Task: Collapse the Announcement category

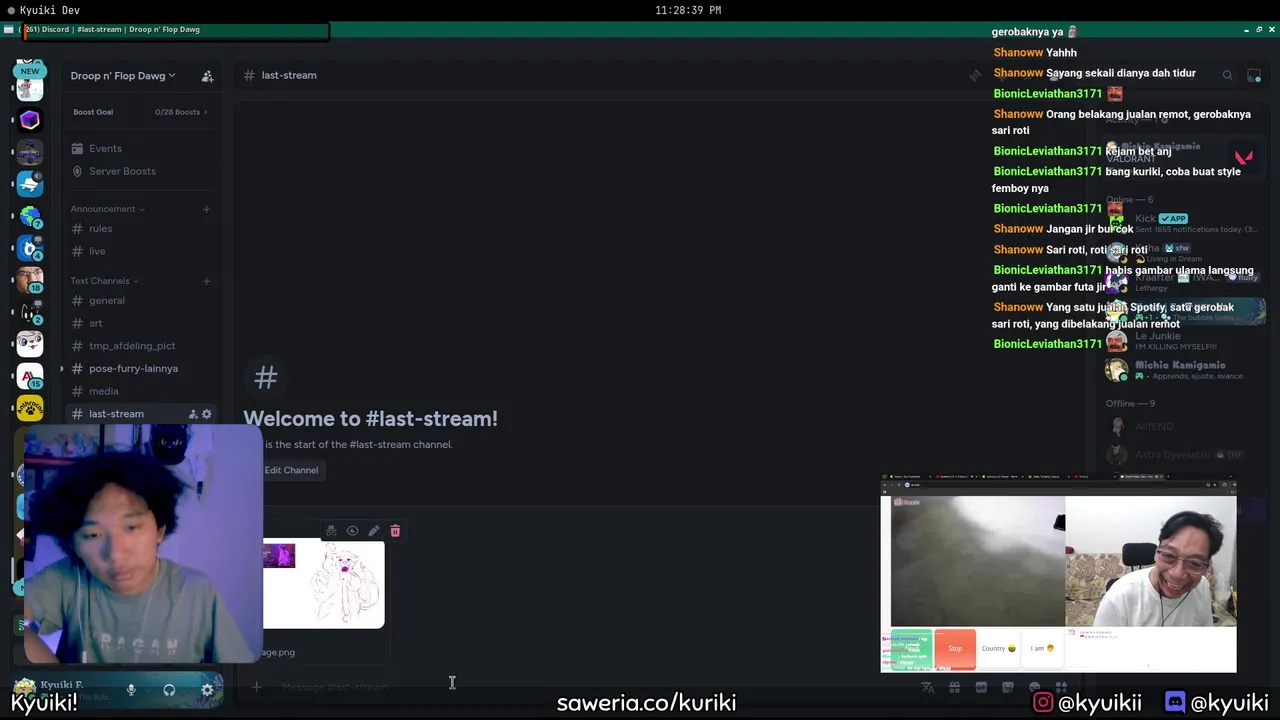Action: pos(107,209)
